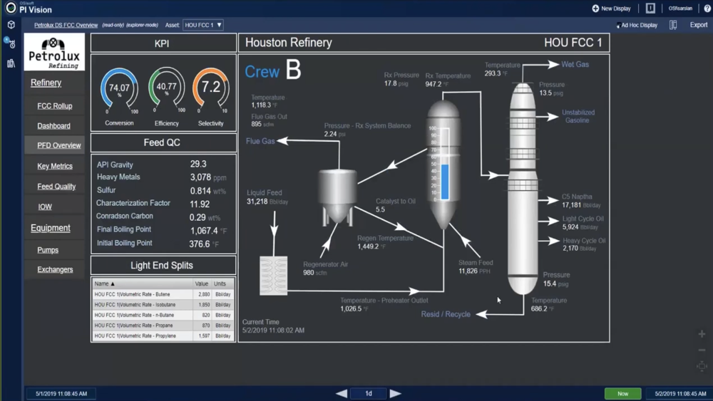Click the API Gravity value 29.3
This screenshot has width=713, height=401.
coord(198,164)
